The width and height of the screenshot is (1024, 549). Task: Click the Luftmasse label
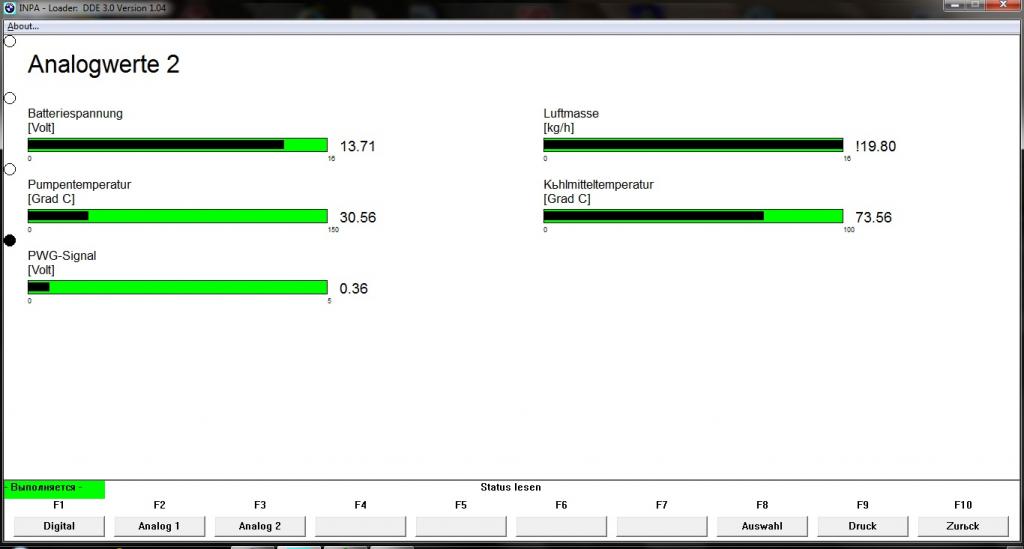[x=571, y=114]
